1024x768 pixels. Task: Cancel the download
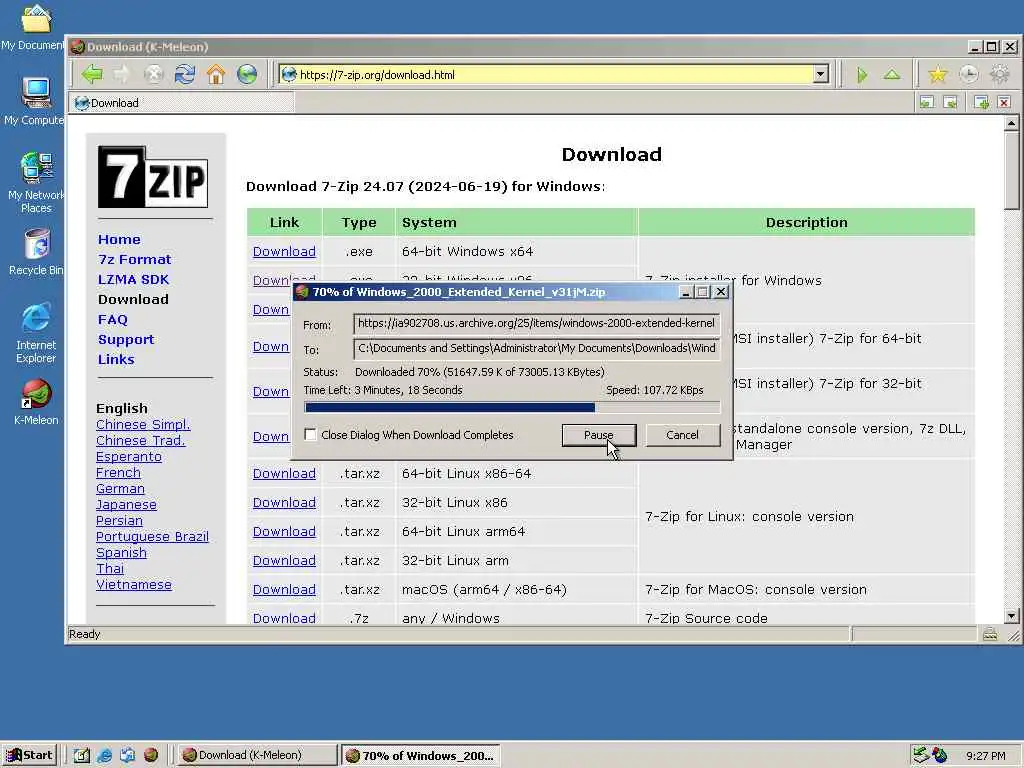point(682,435)
